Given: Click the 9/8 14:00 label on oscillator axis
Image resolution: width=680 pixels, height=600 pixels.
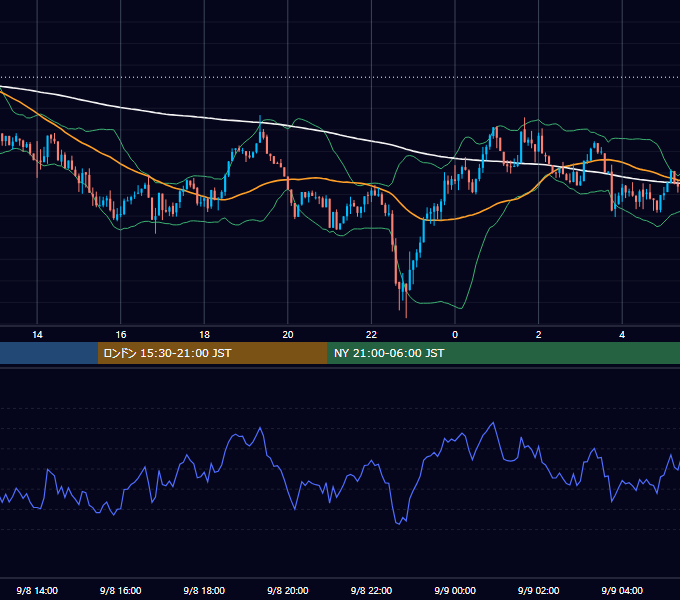Looking at the screenshot, I should (x=37, y=590).
